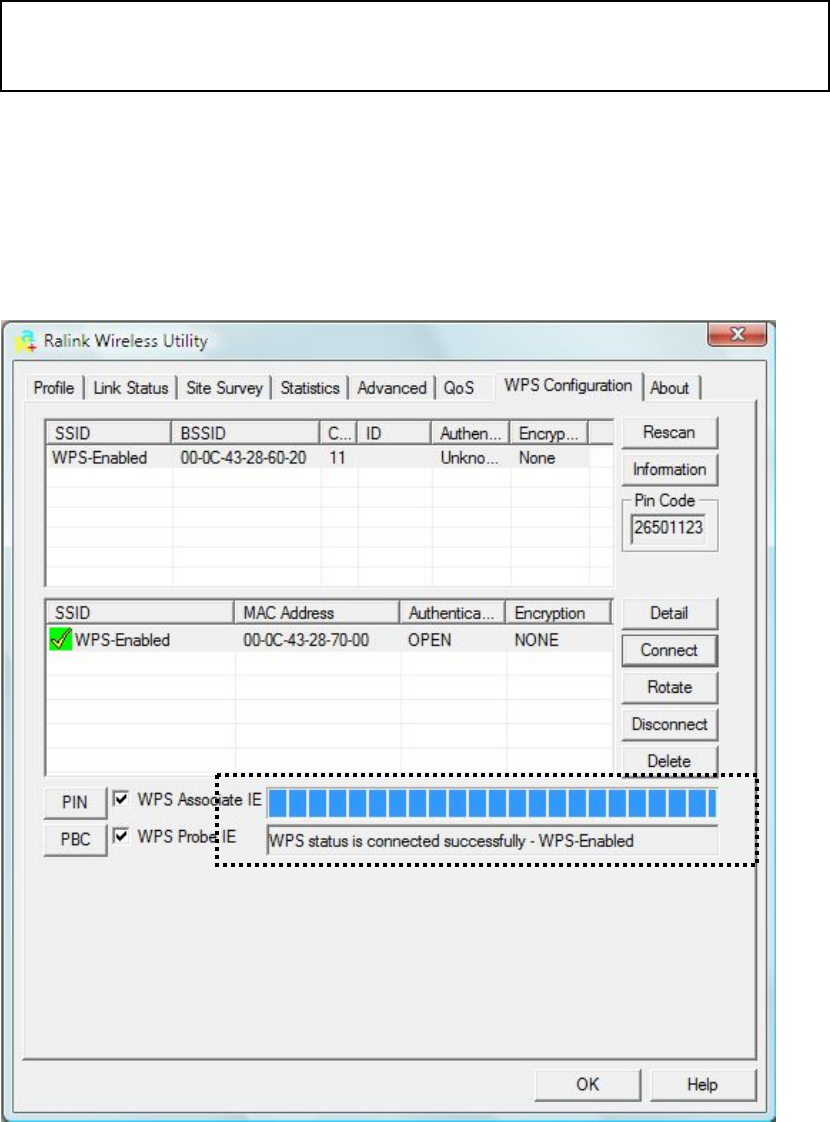Click the ID column header

click(x=394, y=433)
